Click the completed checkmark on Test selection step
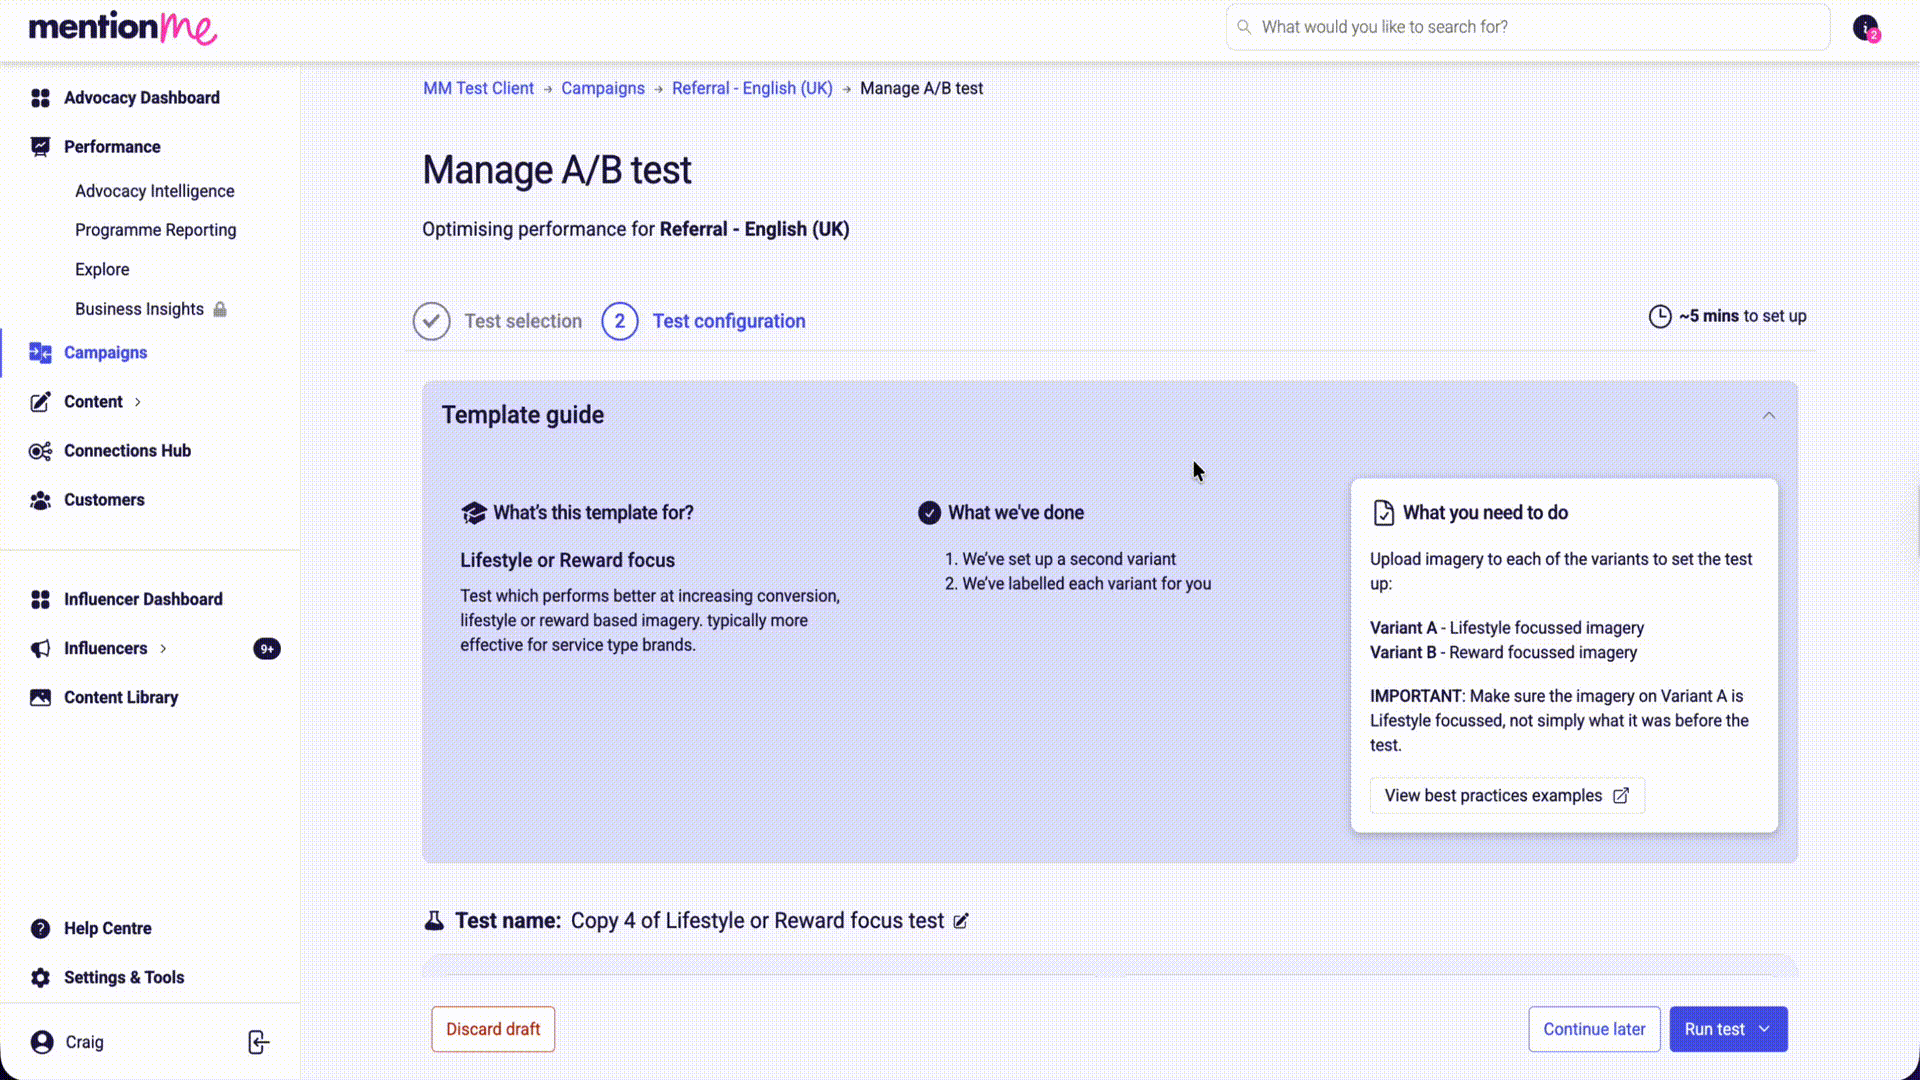 [431, 321]
